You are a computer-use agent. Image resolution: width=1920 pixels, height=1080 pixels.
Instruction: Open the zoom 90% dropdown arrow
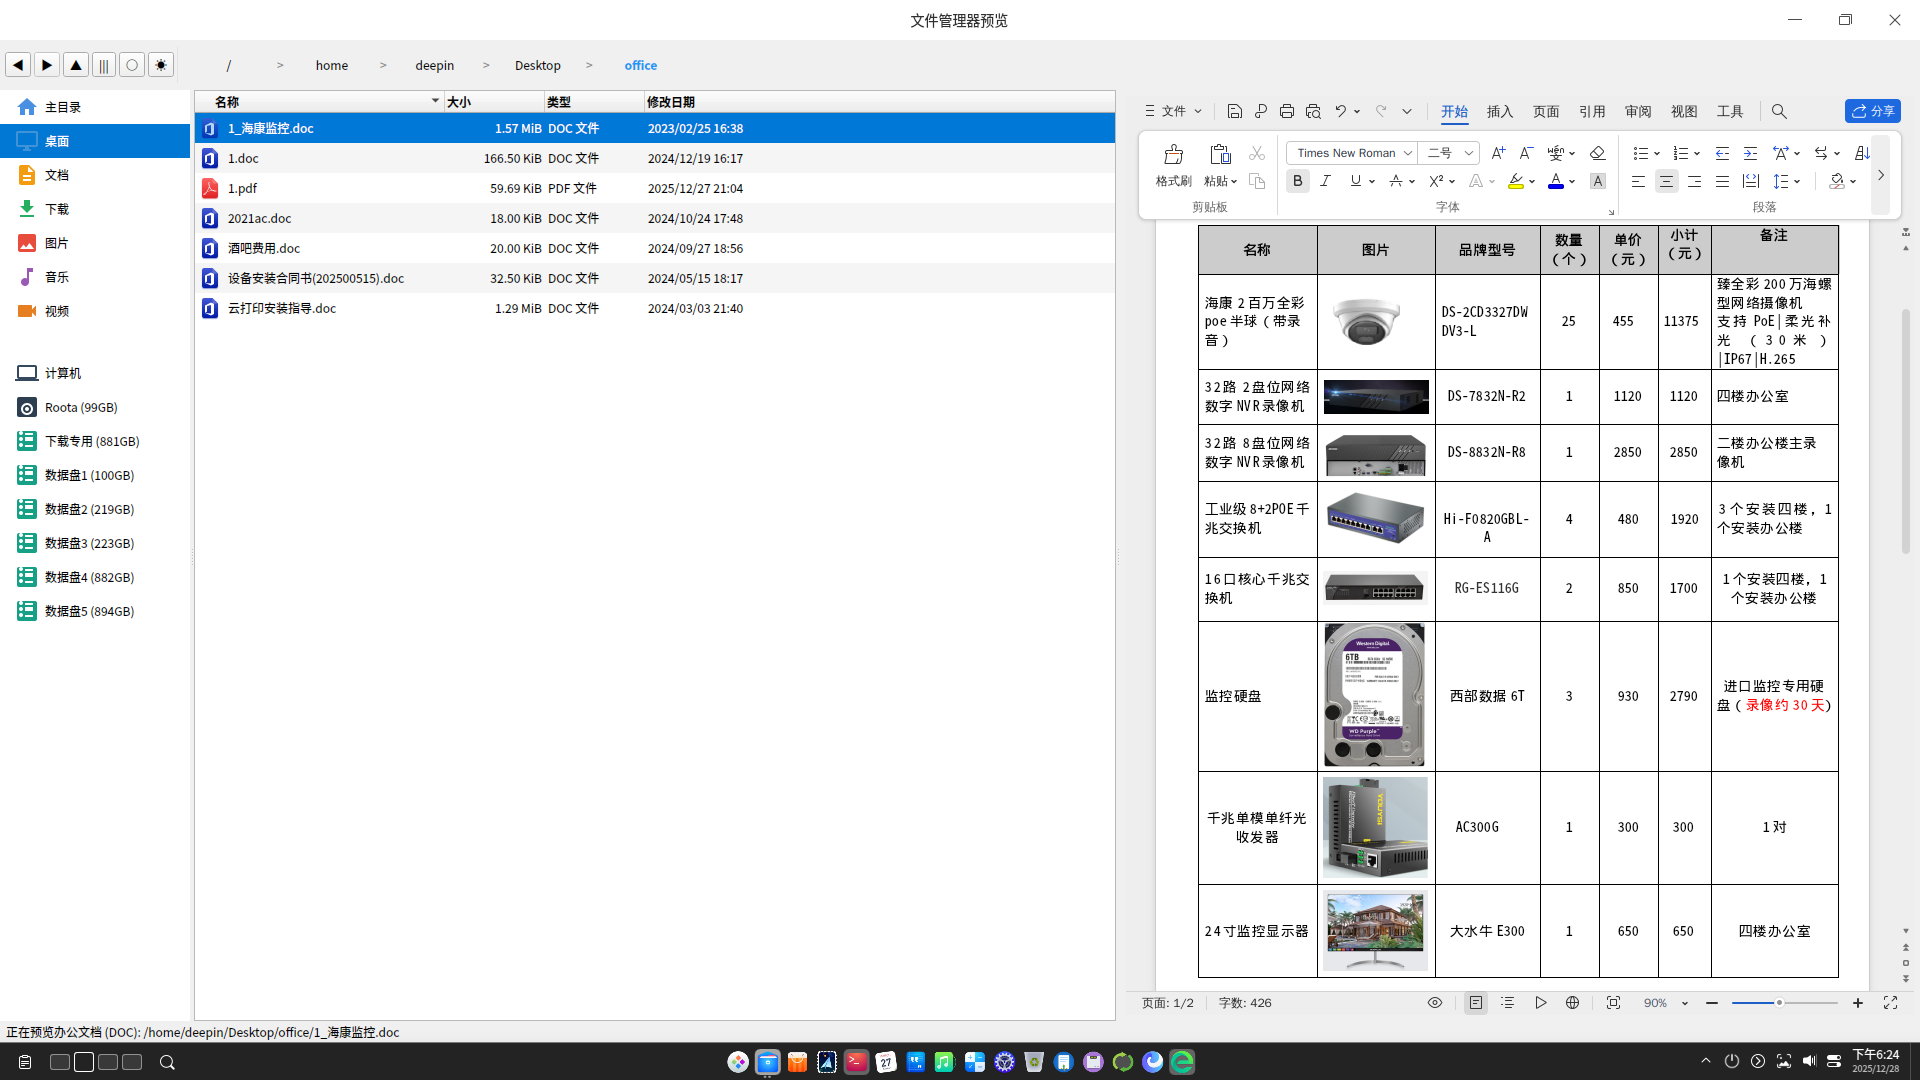click(1685, 1003)
